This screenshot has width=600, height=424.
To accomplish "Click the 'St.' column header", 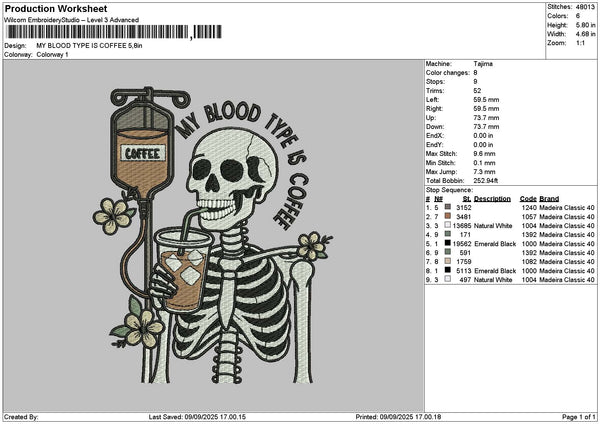I will coord(467,199).
